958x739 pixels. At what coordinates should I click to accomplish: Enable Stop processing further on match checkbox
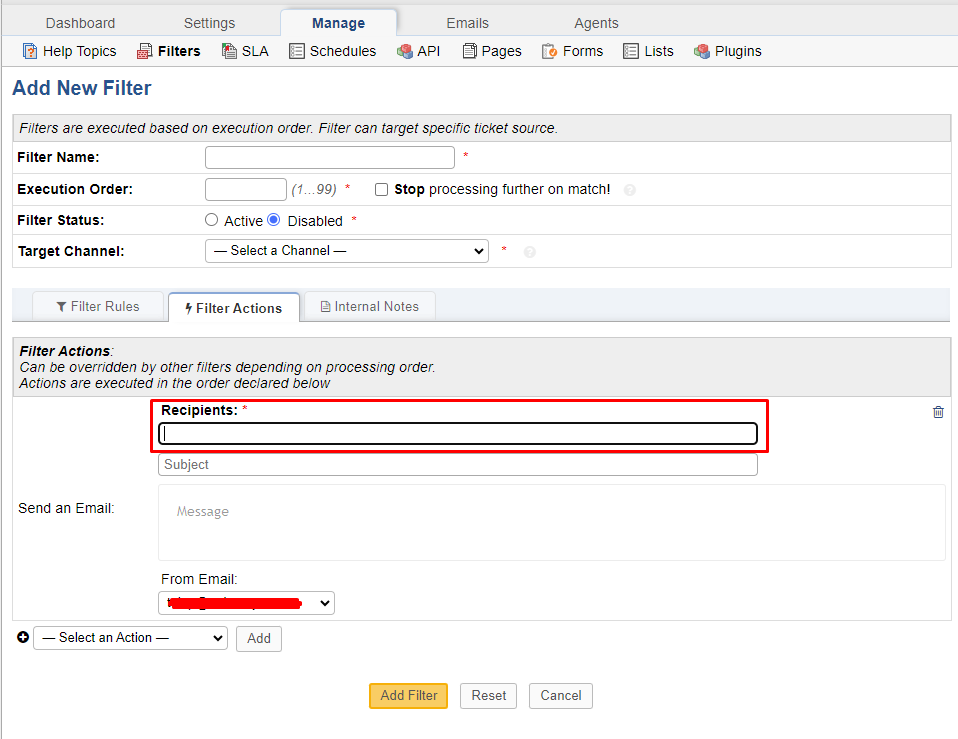coord(382,189)
